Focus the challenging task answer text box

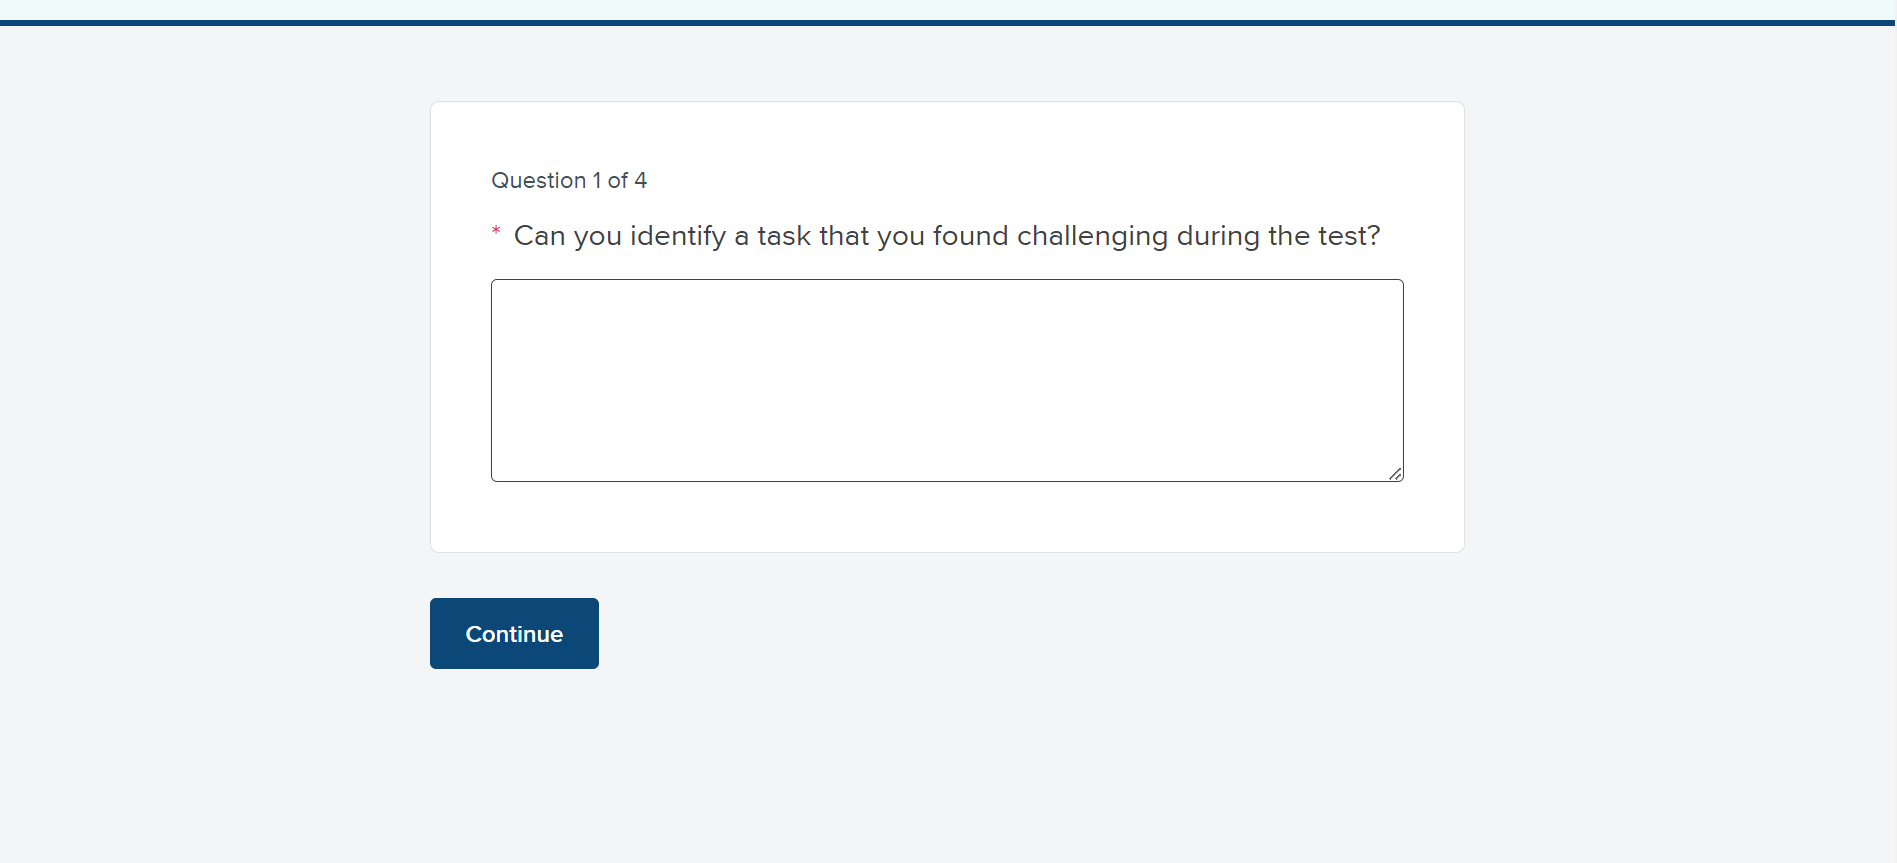coord(946,380)
